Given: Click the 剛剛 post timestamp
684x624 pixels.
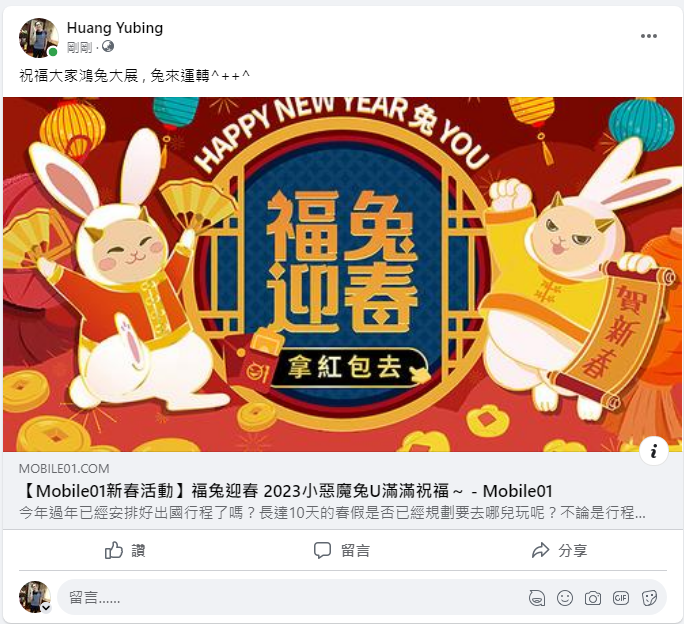Looking at the screenshot, I should point(79,47).
